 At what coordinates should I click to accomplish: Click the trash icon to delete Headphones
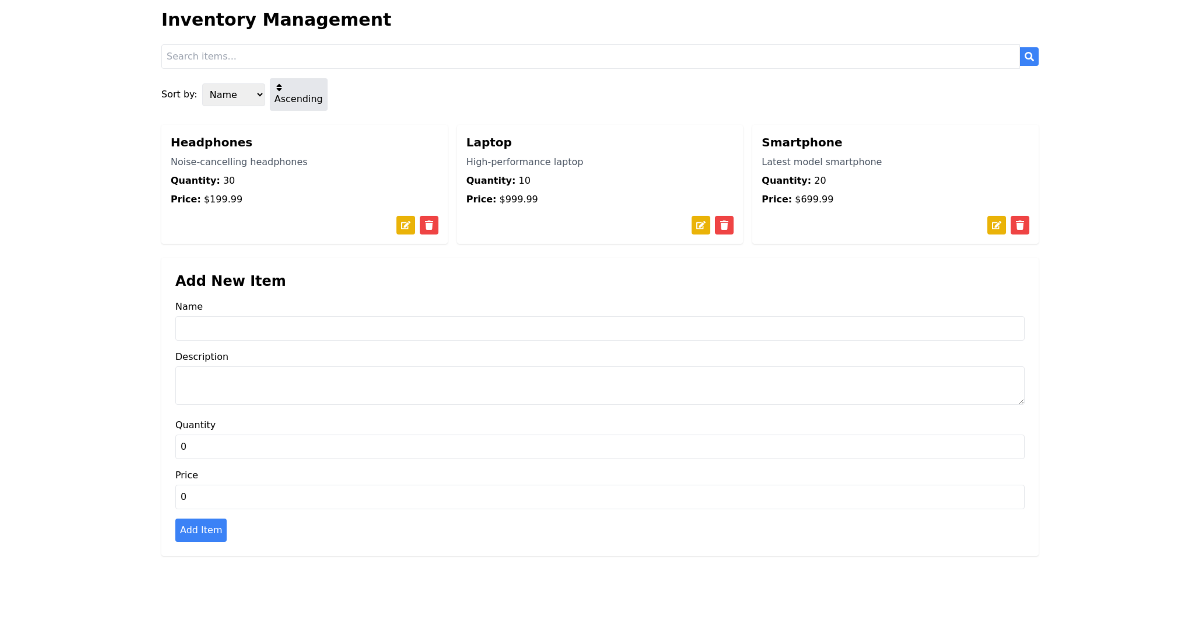tap(429, 225)
